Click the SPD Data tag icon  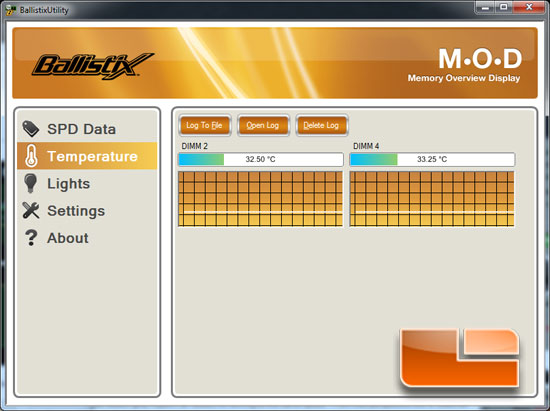(31, 129)
